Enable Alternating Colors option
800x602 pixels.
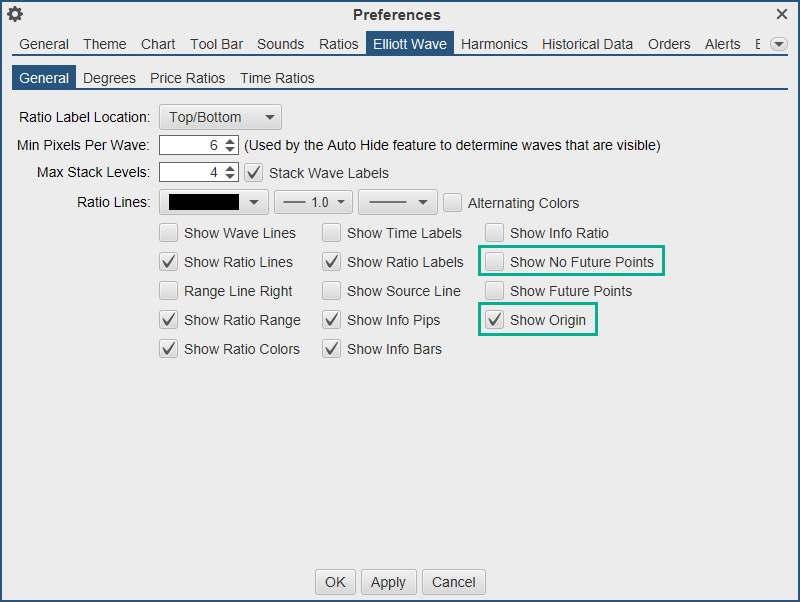click(x=453, y=203)
